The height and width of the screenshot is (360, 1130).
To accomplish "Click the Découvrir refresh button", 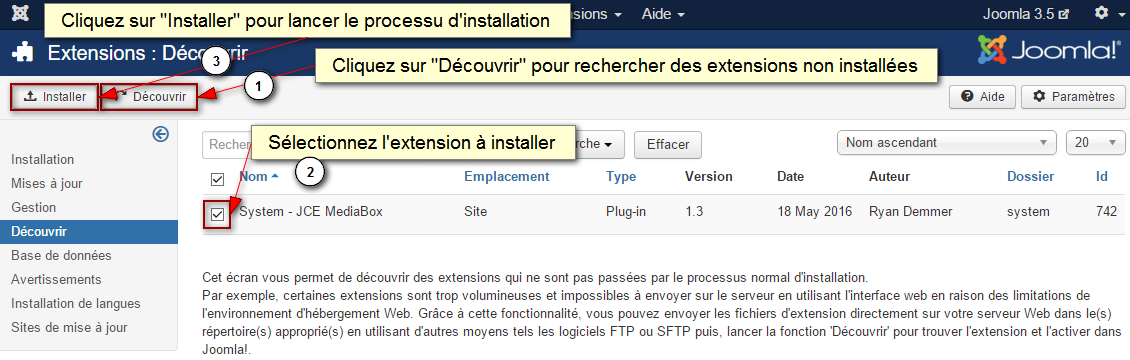I will pos(149,96).
